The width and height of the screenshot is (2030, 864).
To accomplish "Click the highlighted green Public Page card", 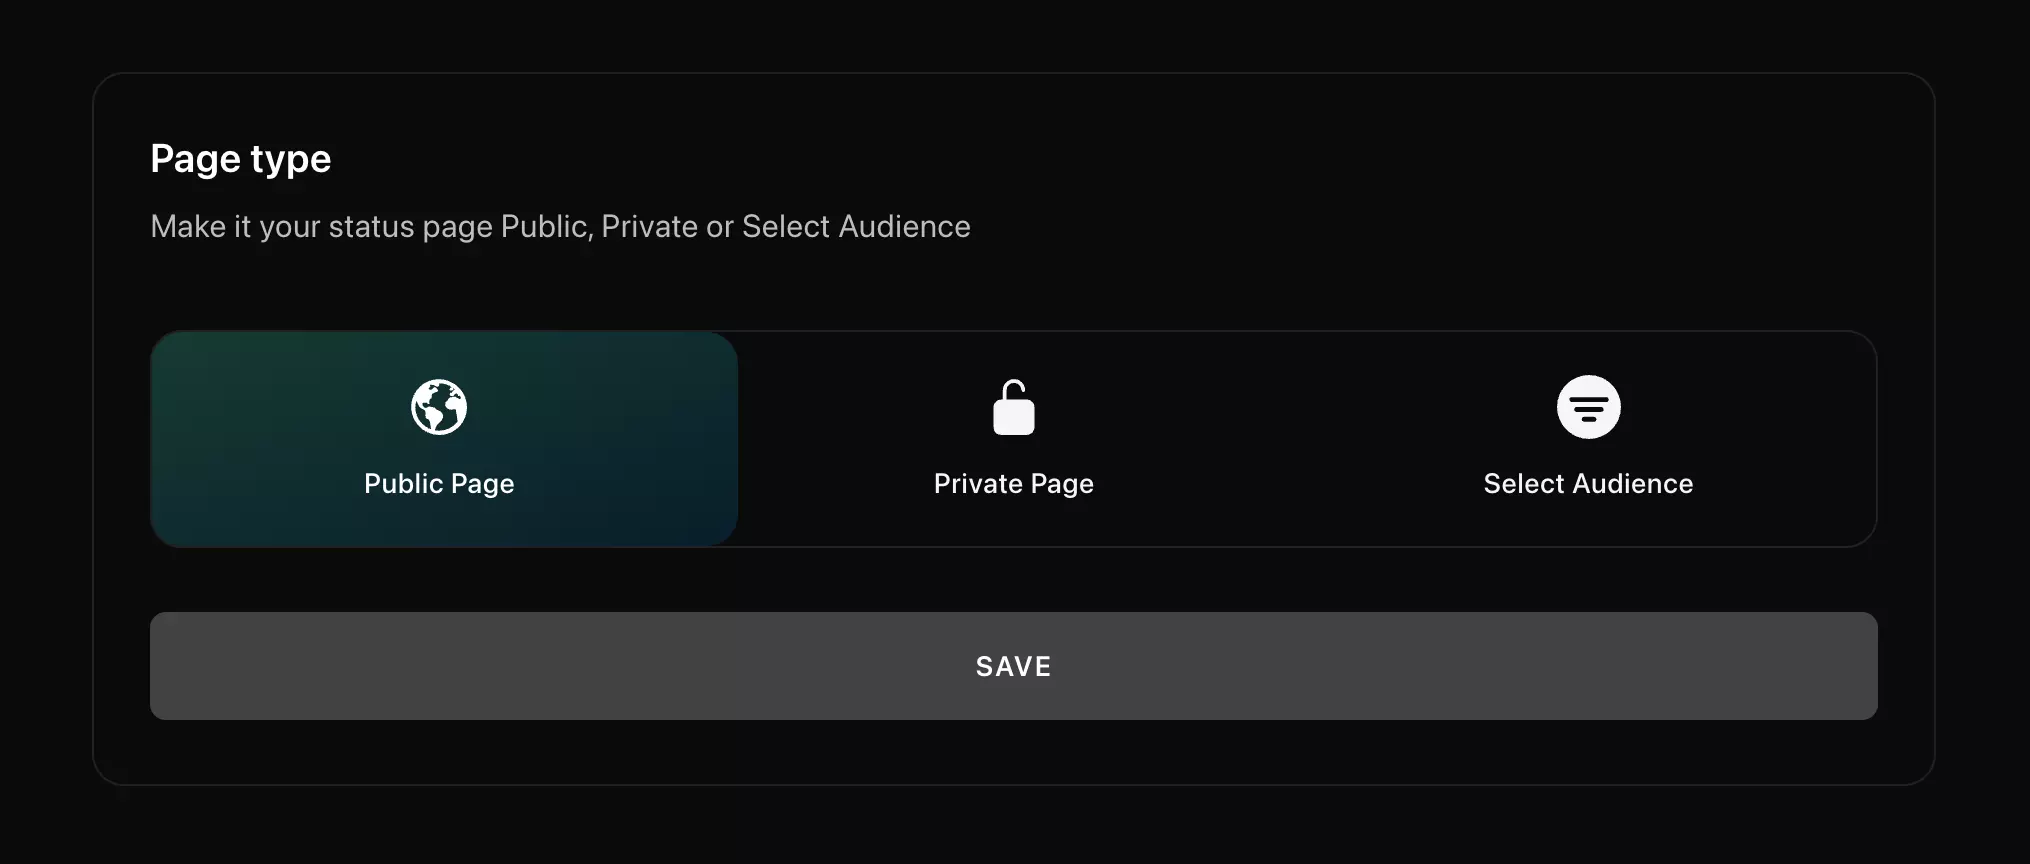I will pyautogui.click(x=444, y=439).
